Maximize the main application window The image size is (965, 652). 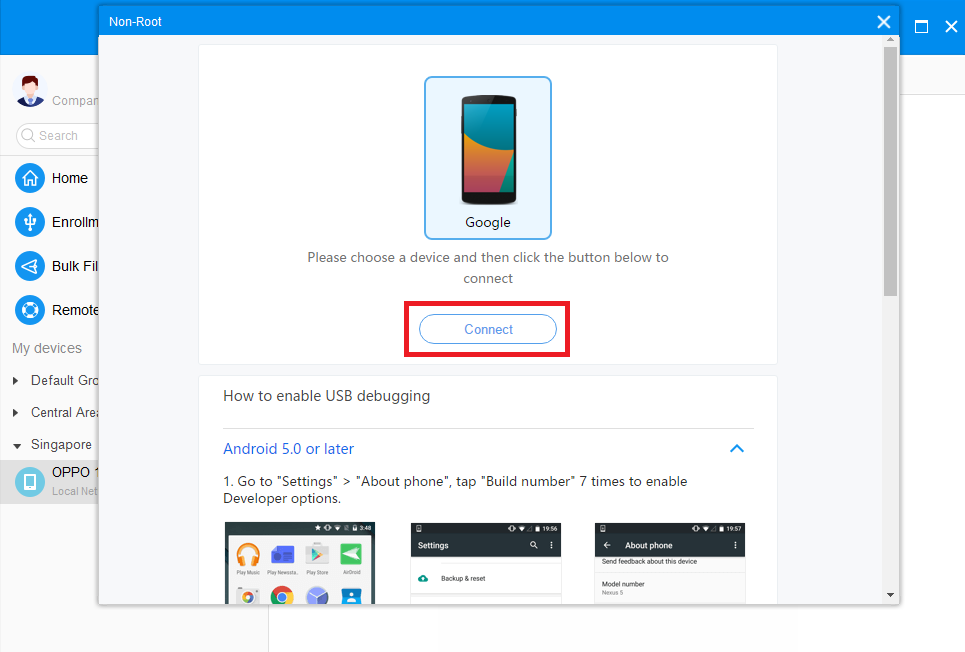[x=921, y=26]
